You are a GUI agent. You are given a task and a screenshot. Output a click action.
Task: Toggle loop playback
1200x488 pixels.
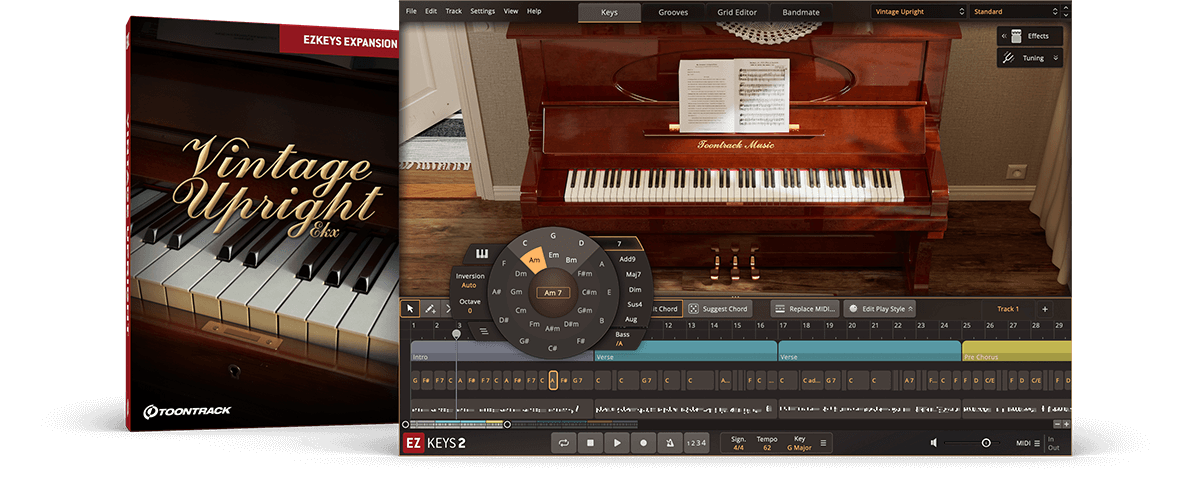[x=563, y=443]
